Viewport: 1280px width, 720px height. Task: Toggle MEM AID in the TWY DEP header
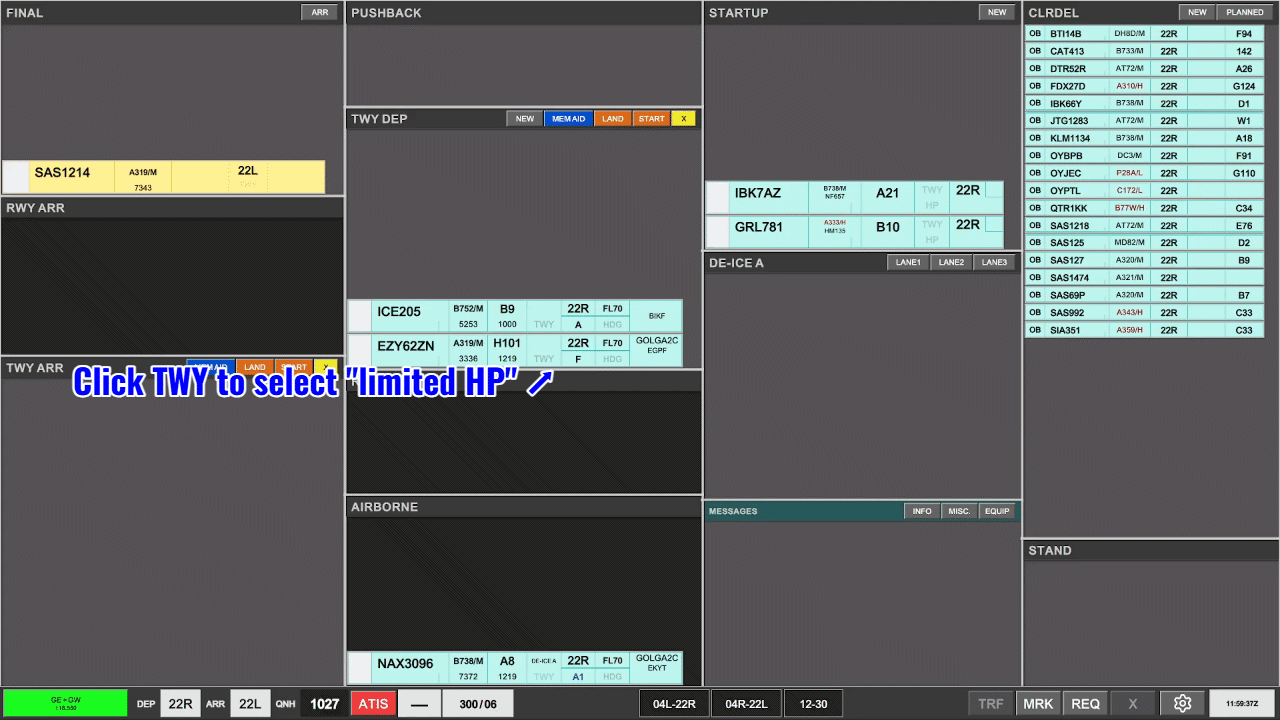(x=568, y=119)
